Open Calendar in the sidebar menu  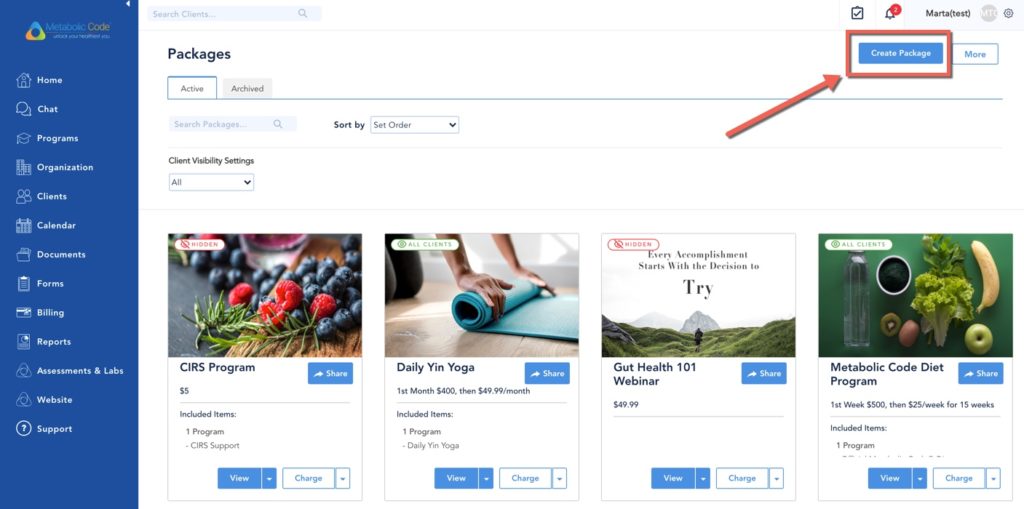[x=56, y=225]
